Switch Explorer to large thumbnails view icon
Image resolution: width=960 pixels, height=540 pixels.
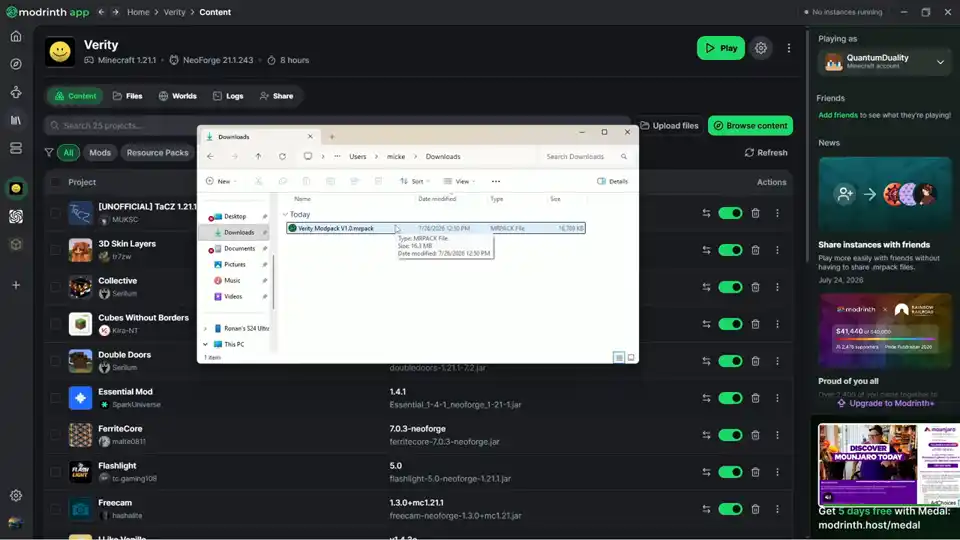[x=631, y=358]
